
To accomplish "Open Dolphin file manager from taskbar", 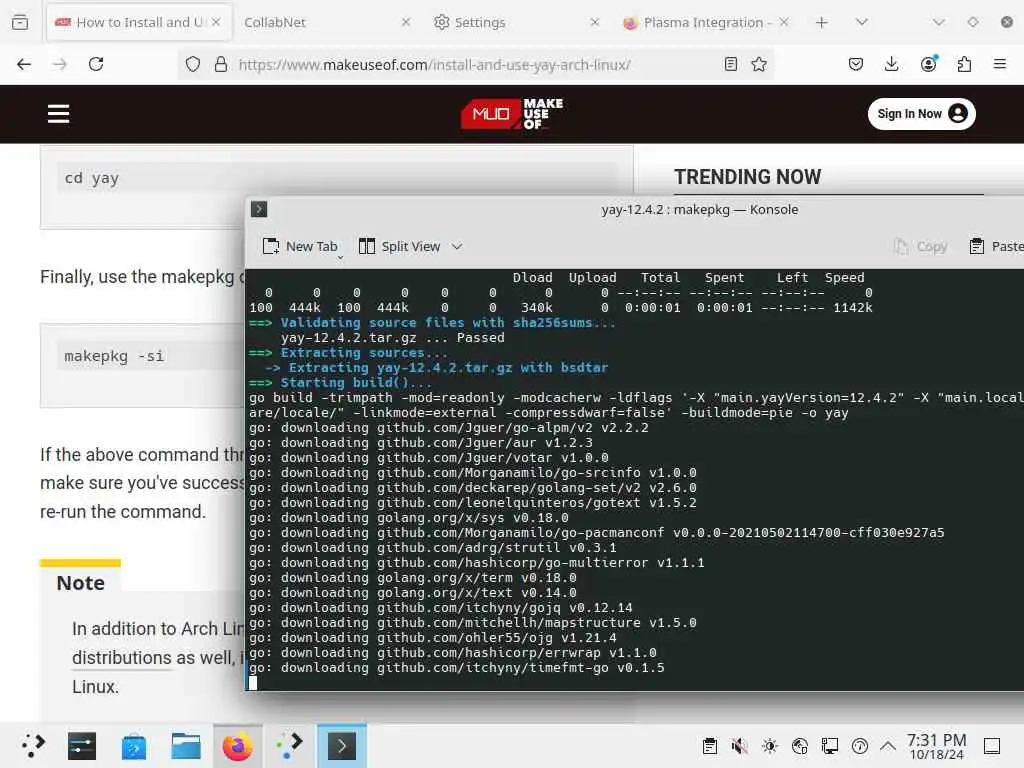I will click(x=186, y=746).
